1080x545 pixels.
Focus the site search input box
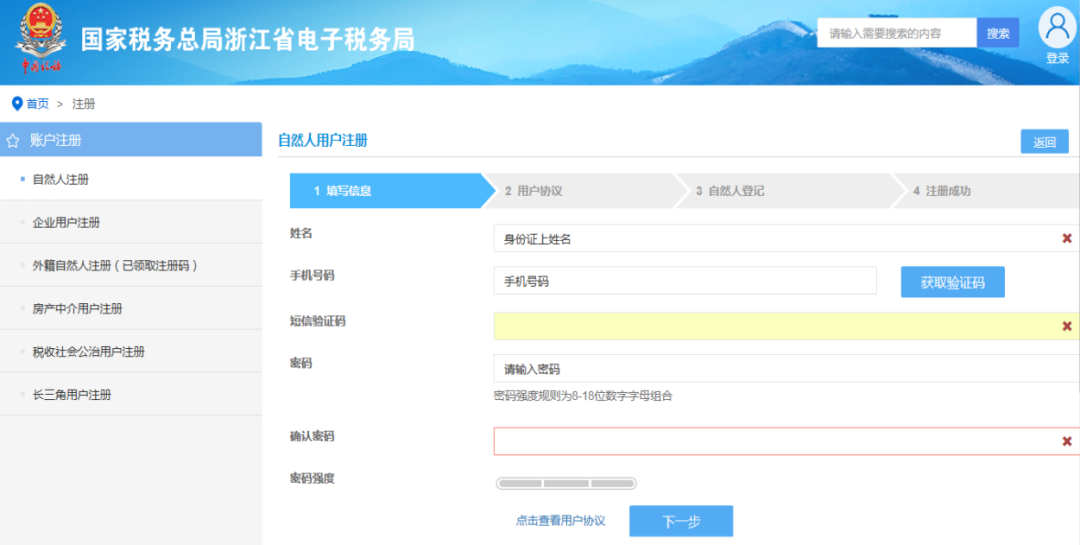click(x=897, y=33)
